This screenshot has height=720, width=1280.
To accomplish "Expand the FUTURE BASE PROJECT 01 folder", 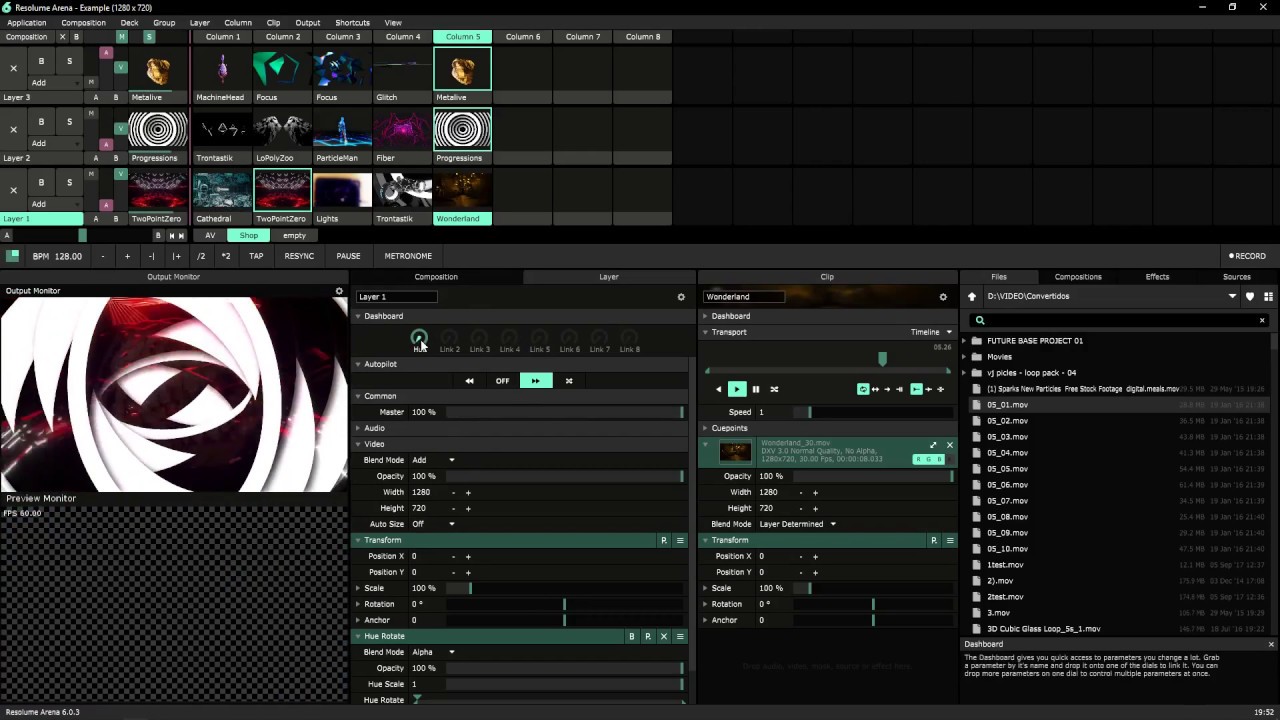I will pos(964,341).
